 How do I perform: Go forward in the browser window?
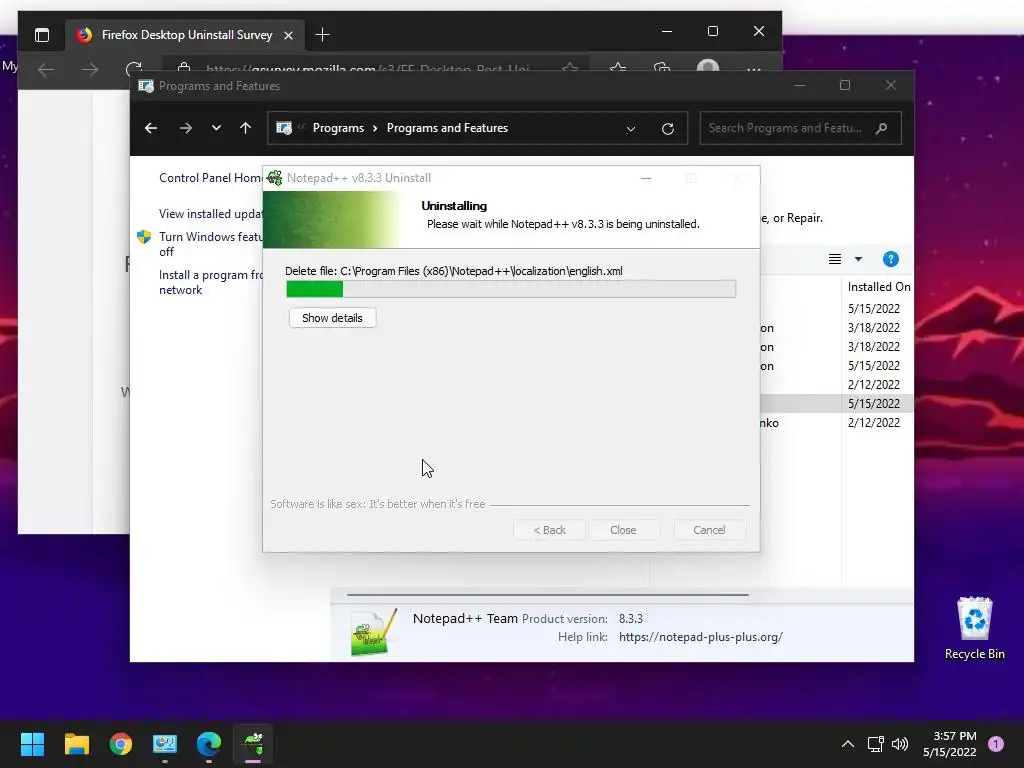[89, 69]
